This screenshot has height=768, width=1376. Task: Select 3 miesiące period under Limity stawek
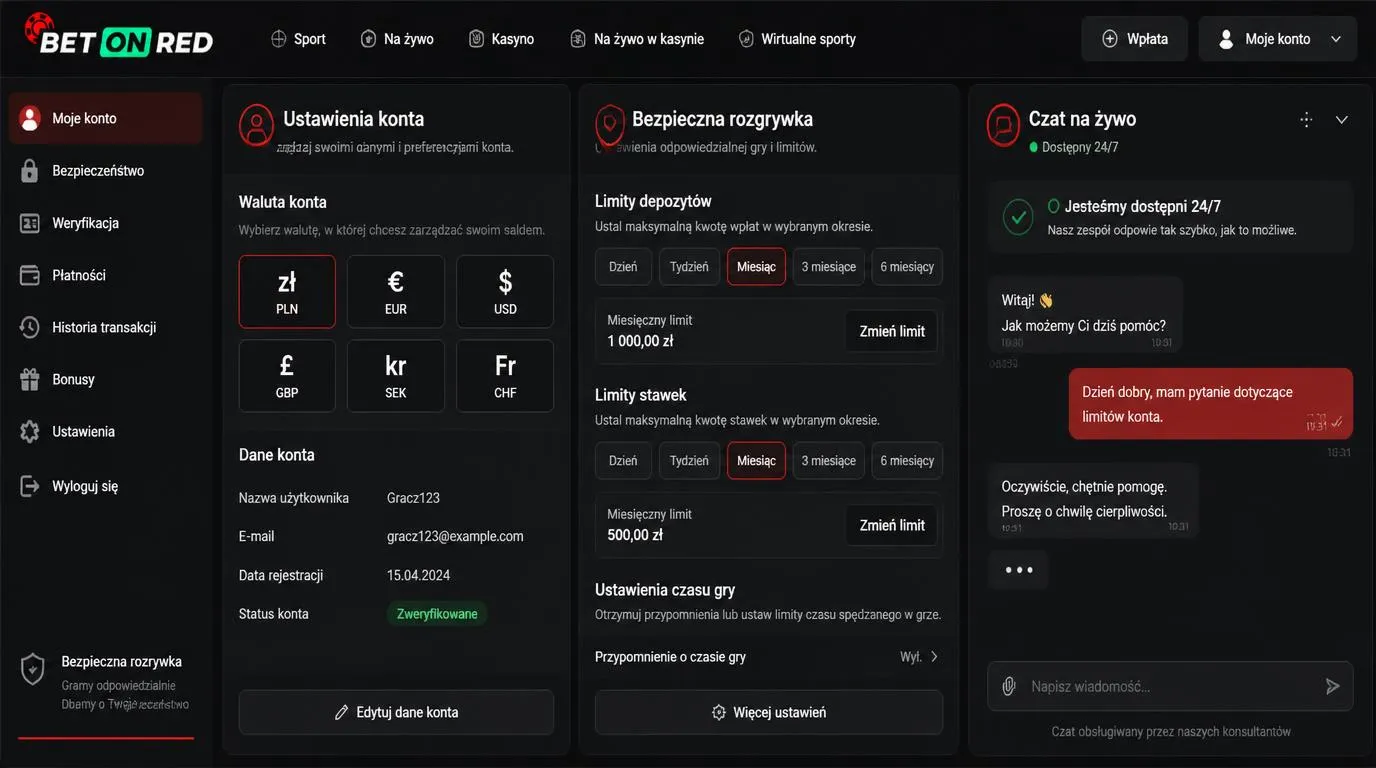tap(829, 461)
